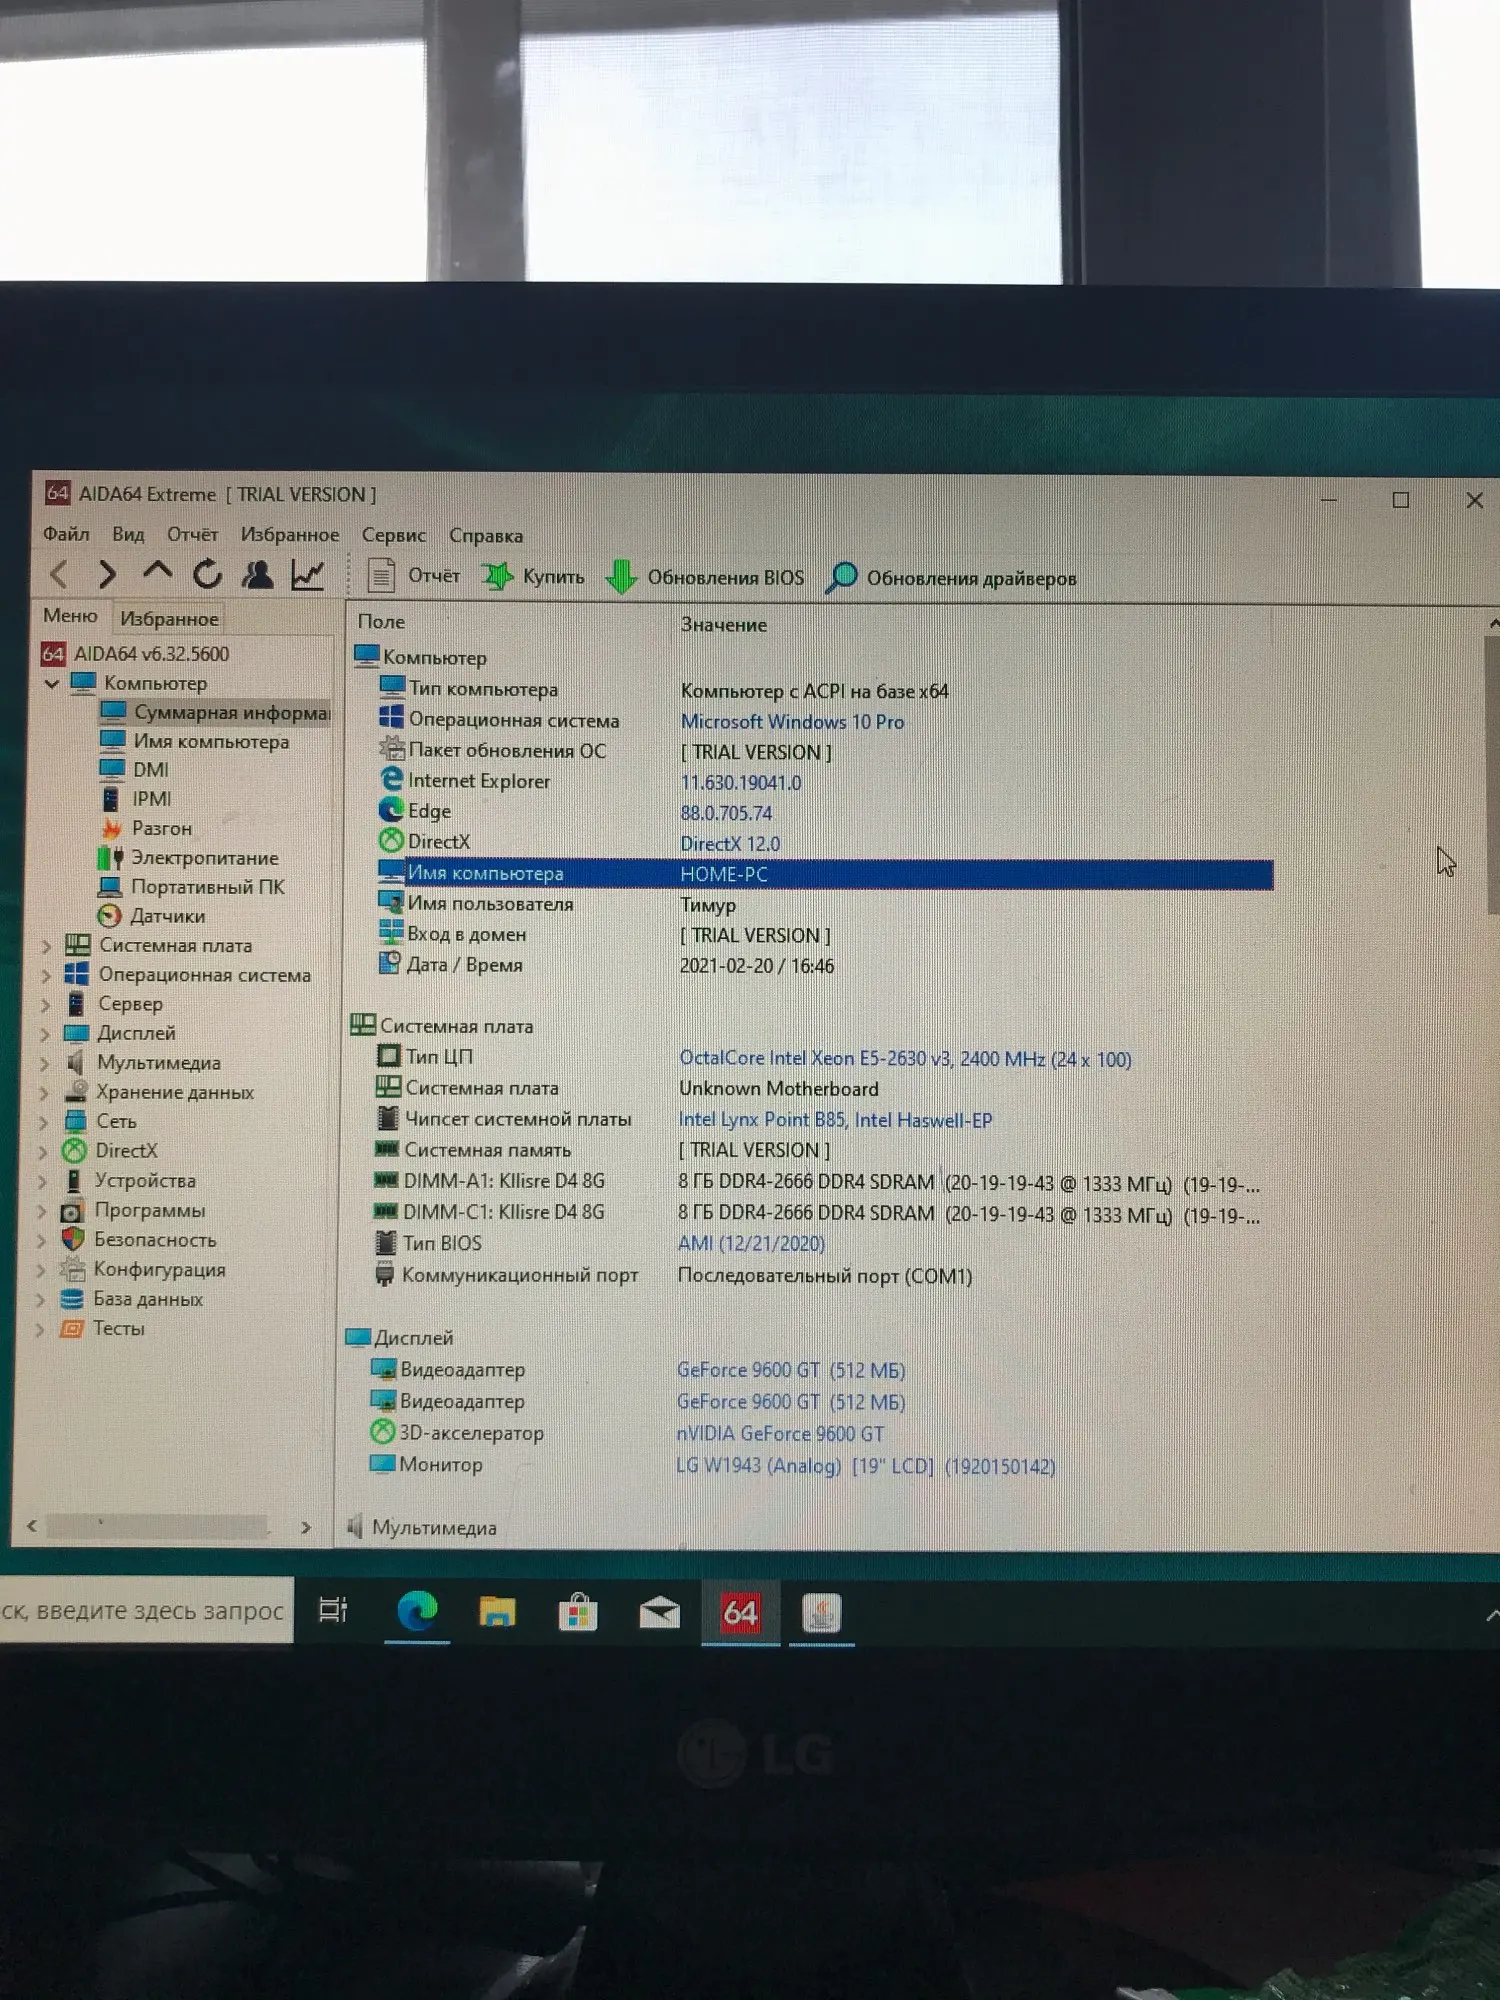The image size is (1500, 2000).
Task: Select the Электропитание tree item
Action: coord(188,858)
